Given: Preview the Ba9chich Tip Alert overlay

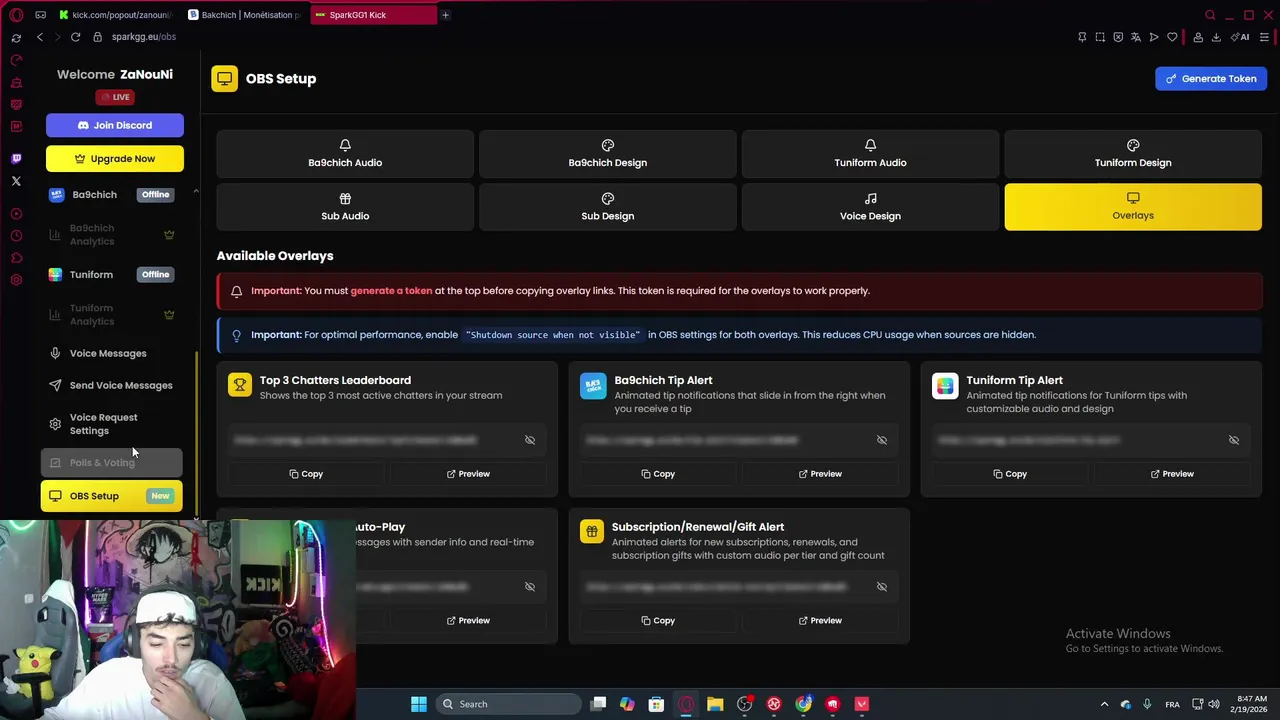Looking at the screenshot, I should [820, 474].
